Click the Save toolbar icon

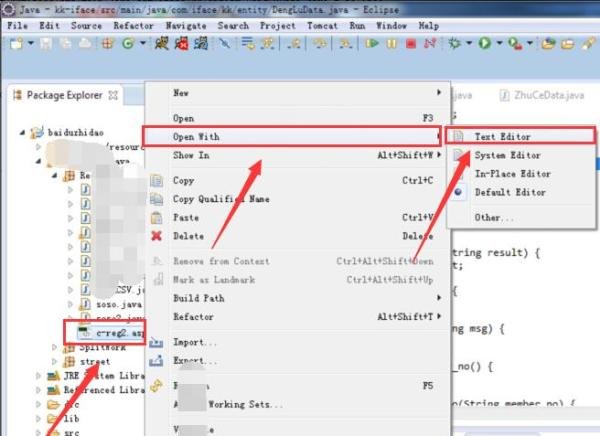(x=46, y=44)
